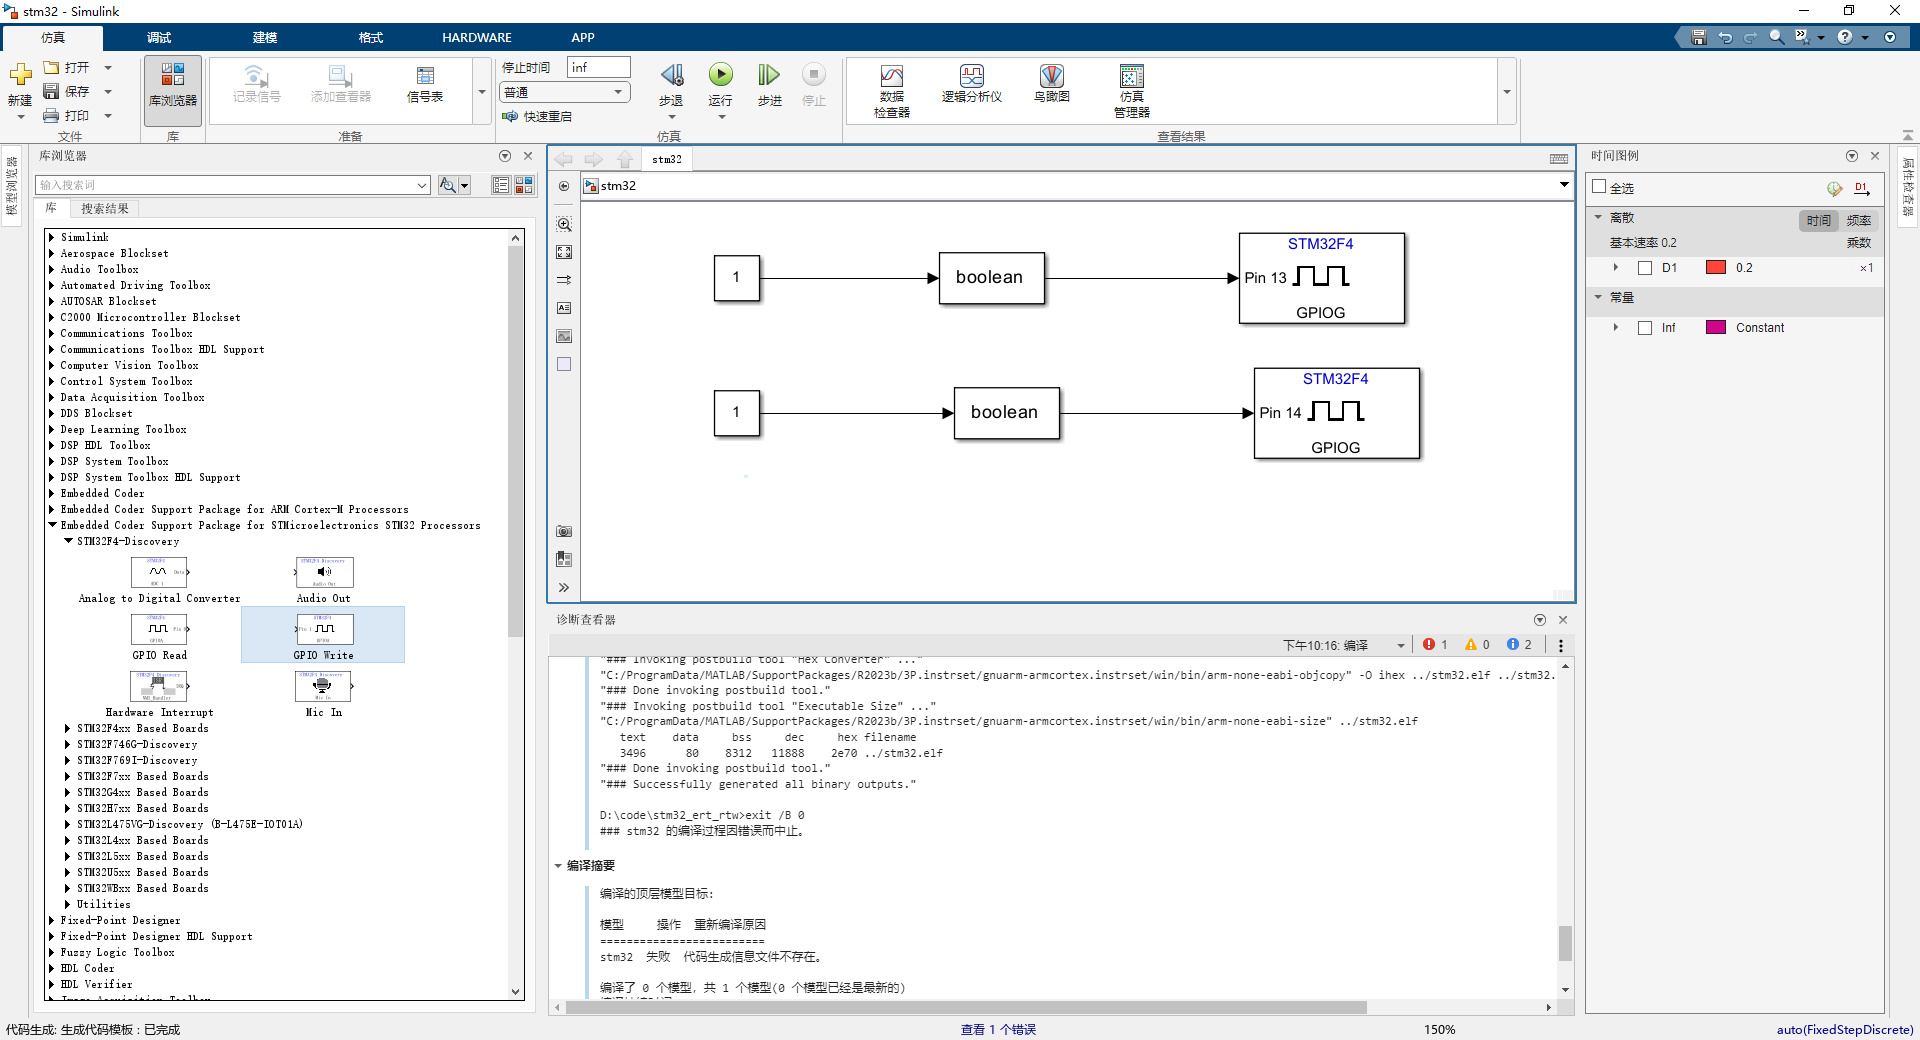Screen dimensions: 1920x1040
Task: Open the Bird's-Eye Scope (鸟瞰图)
Action: 1051,84
